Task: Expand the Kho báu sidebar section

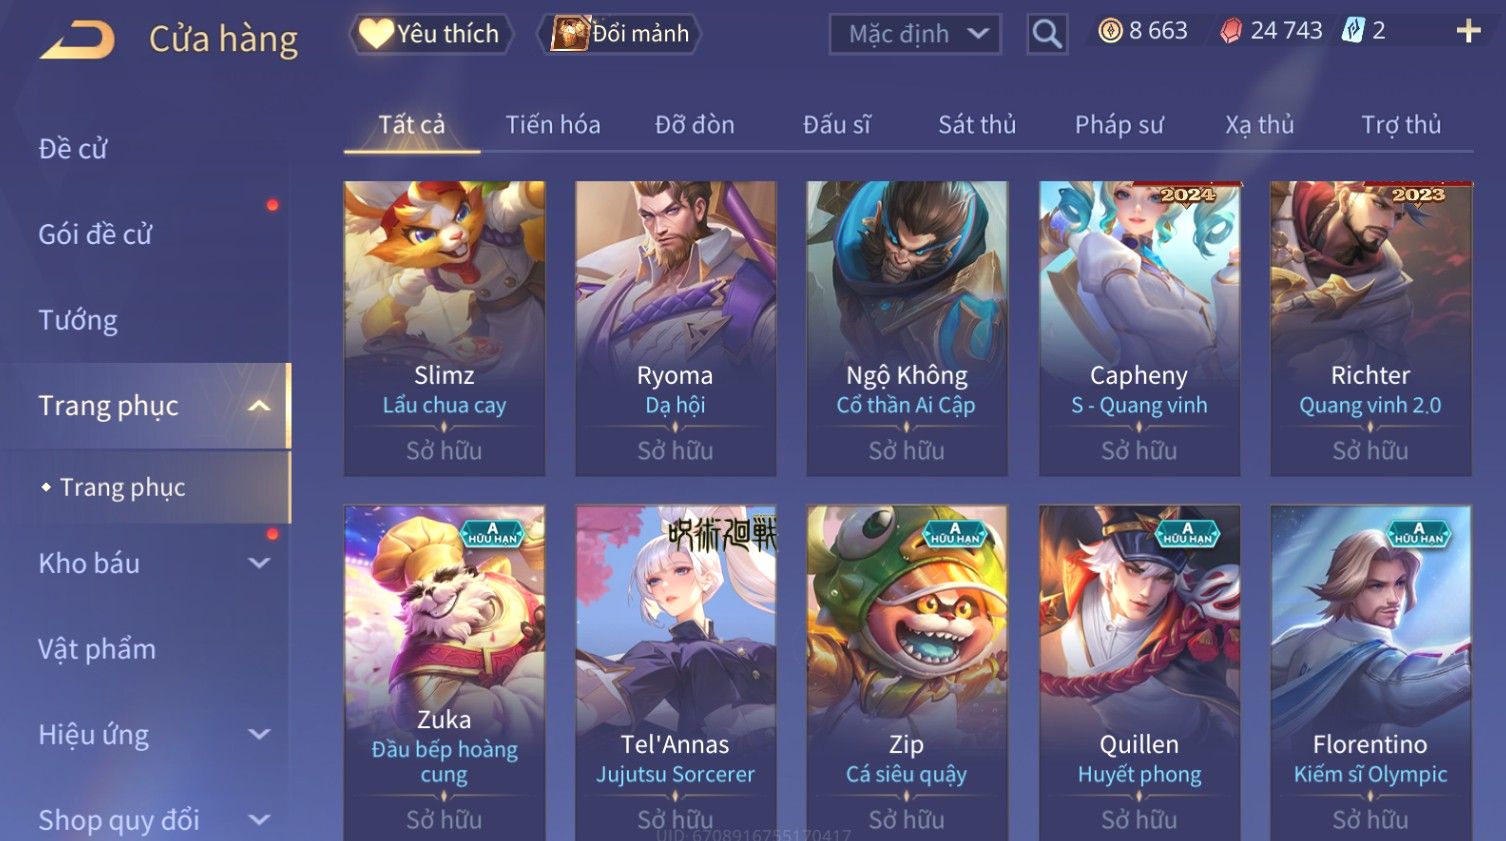Action: tap(259, 563)
